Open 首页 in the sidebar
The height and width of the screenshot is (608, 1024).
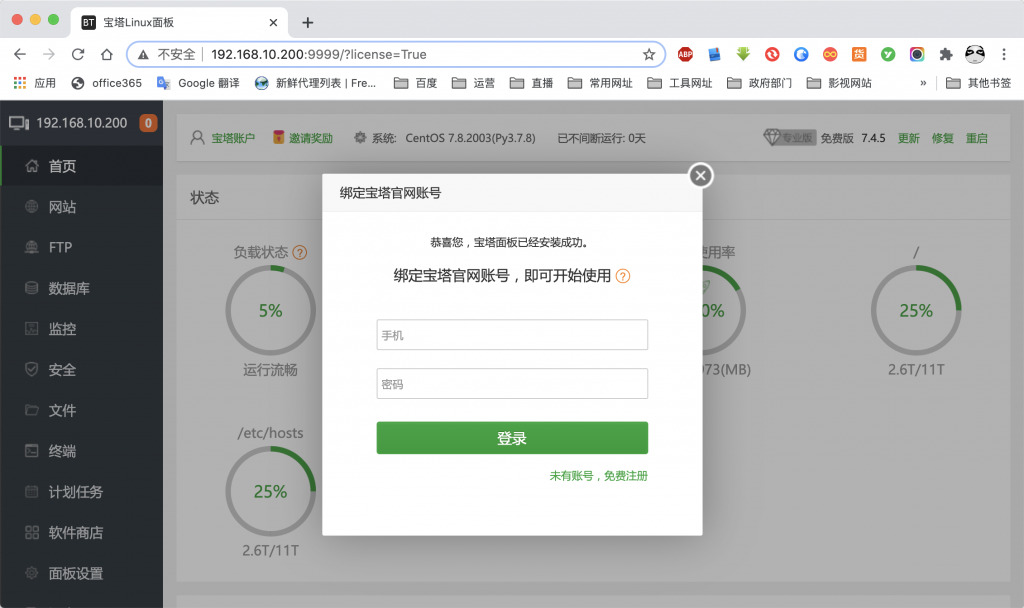[x=82, y=166]
